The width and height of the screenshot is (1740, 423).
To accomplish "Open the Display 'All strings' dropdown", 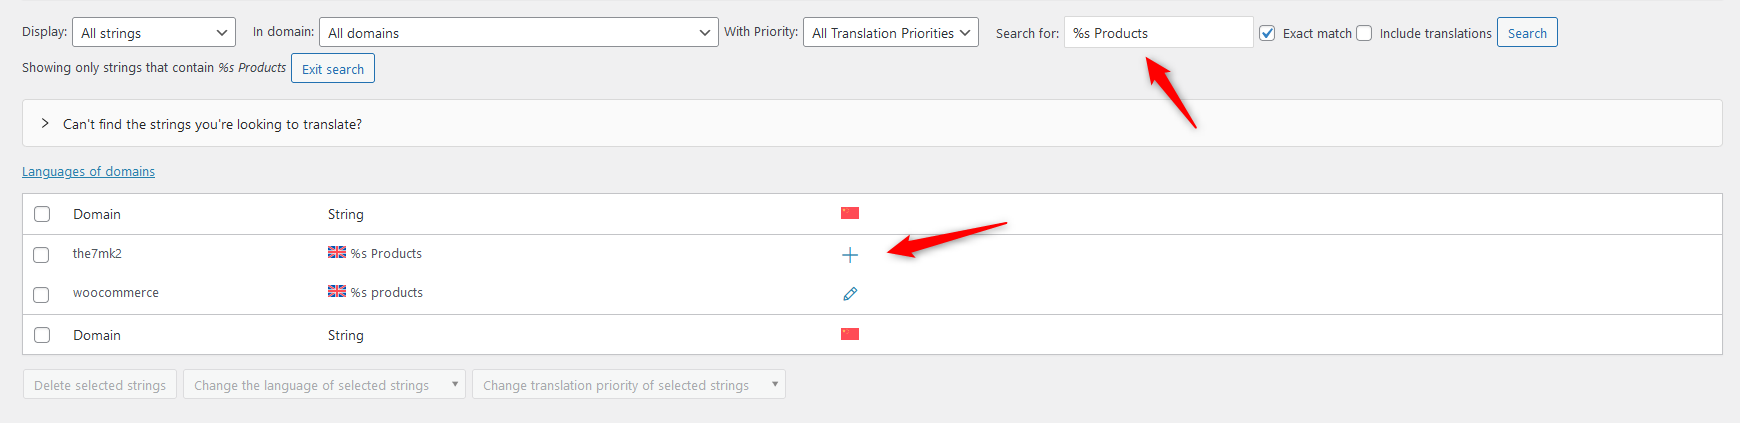I will click(x=154, y=33).
